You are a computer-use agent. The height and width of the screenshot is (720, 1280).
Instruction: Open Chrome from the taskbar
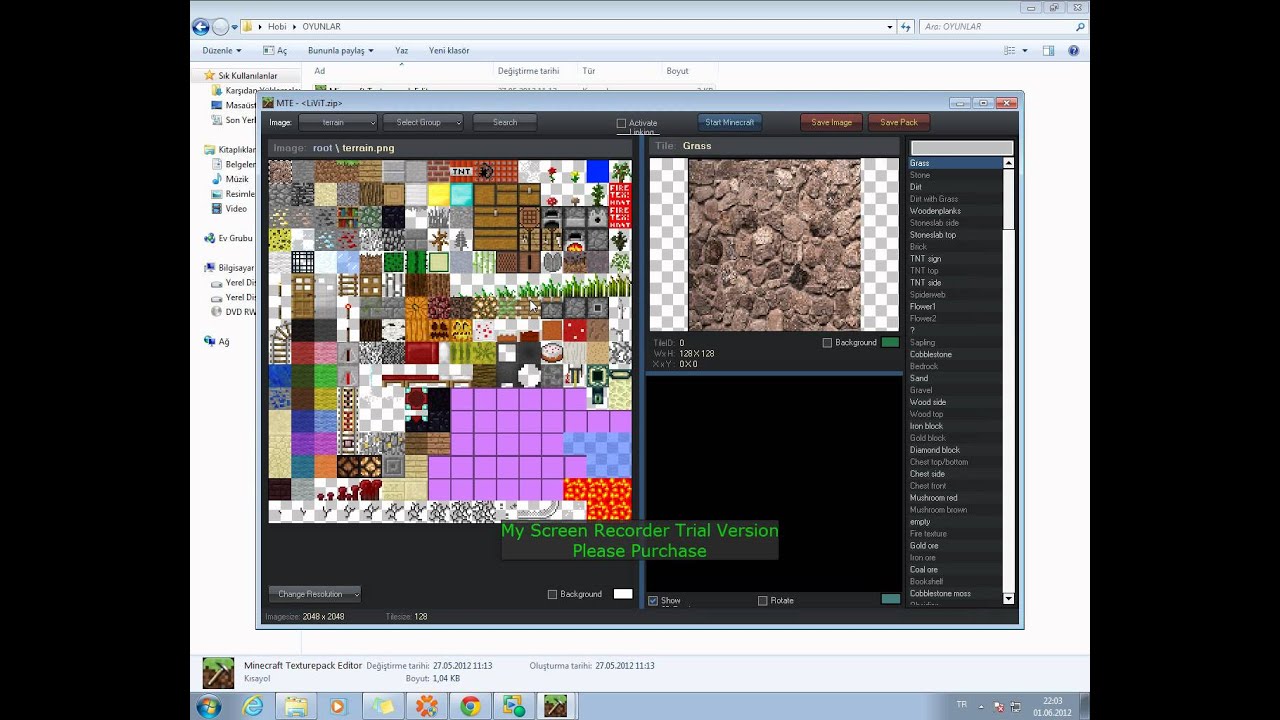point(470,707)
